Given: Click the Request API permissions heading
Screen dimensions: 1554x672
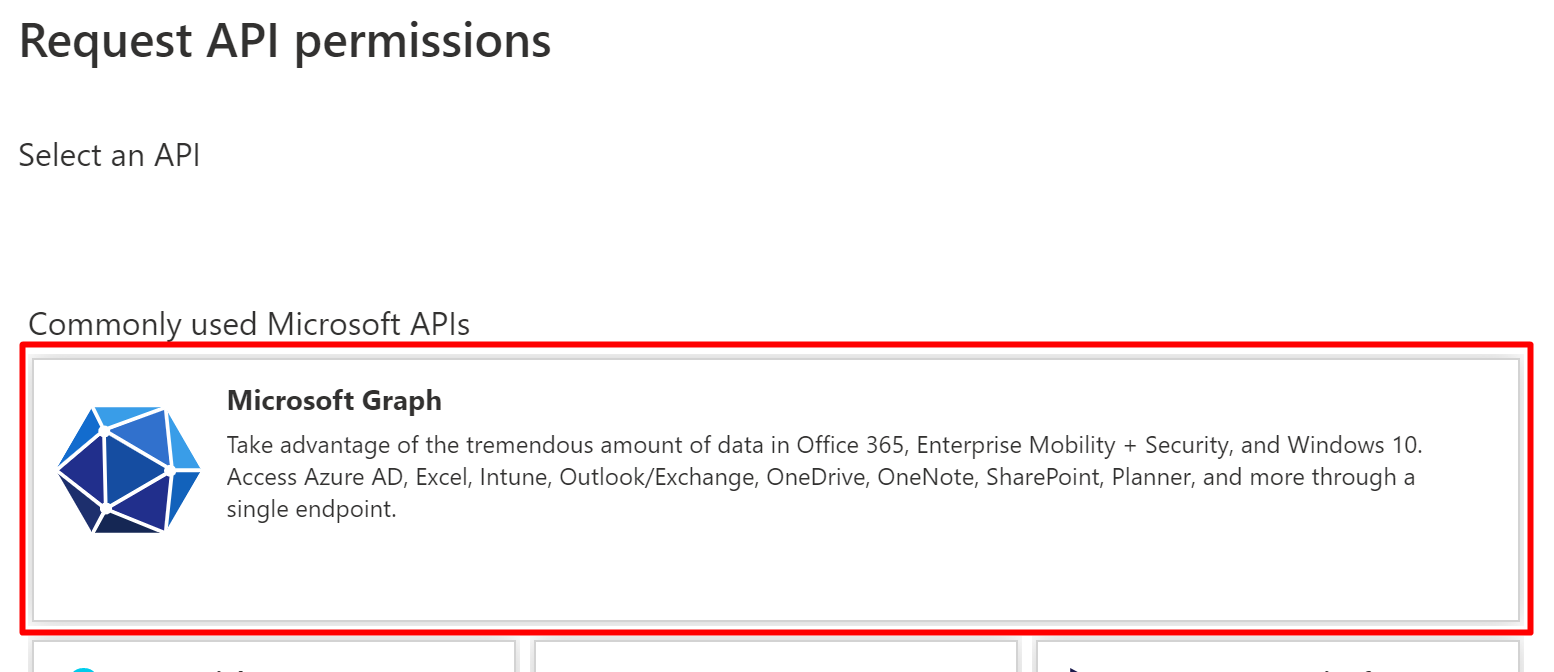Looking at the screenshot, I should click(285, 40).
